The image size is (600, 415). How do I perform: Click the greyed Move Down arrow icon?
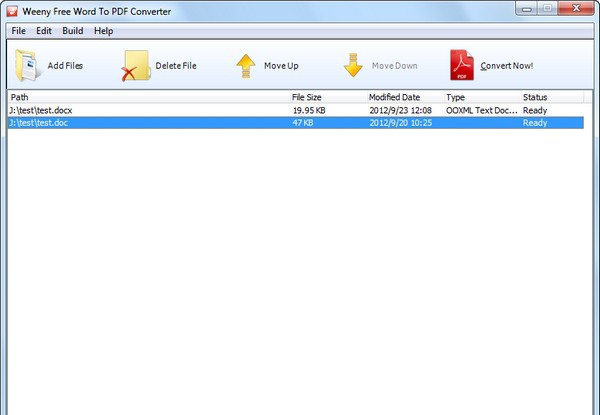(x=353, y=65)
